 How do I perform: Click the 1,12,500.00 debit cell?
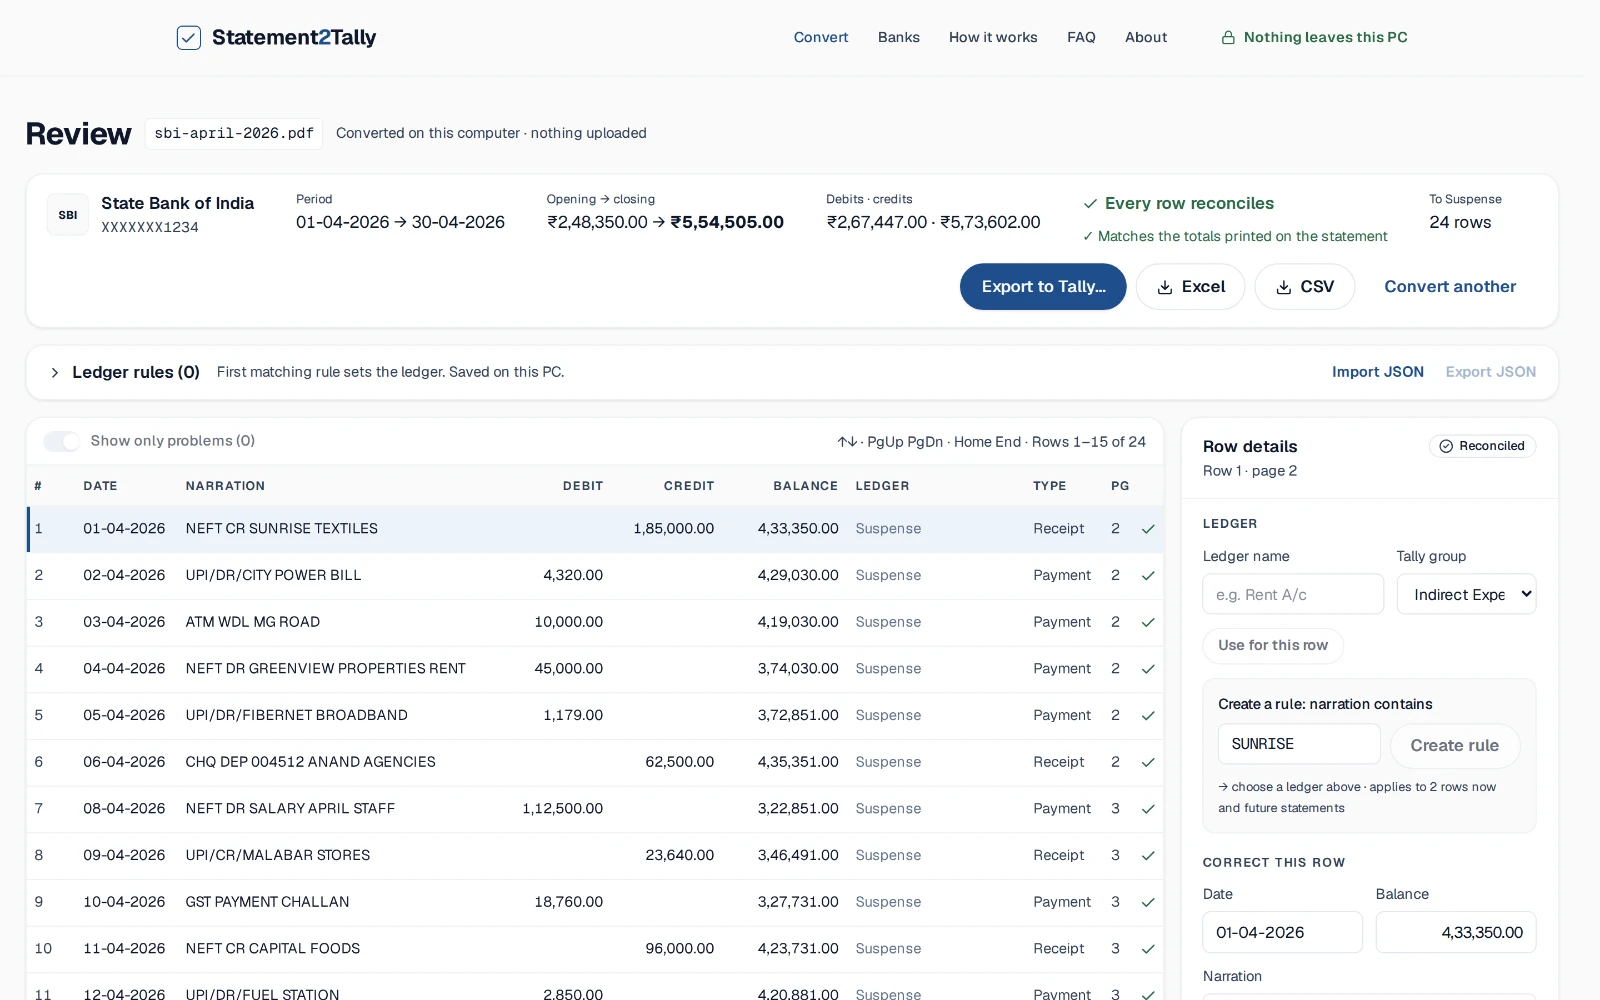pos(562,809)
